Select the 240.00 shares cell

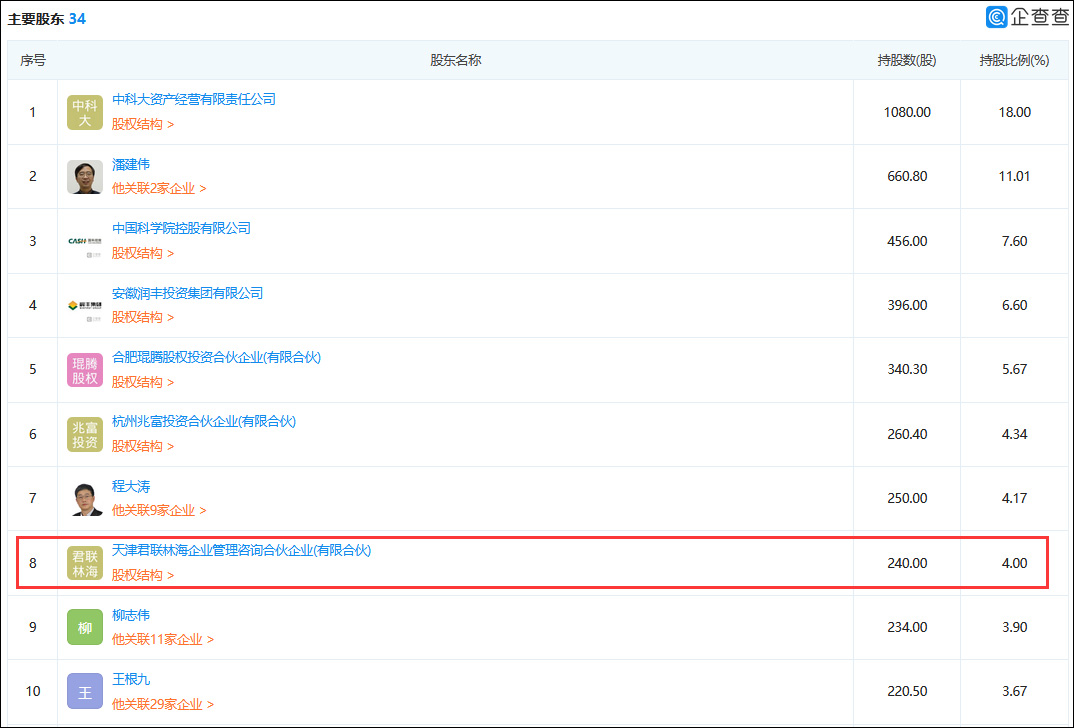907,563
